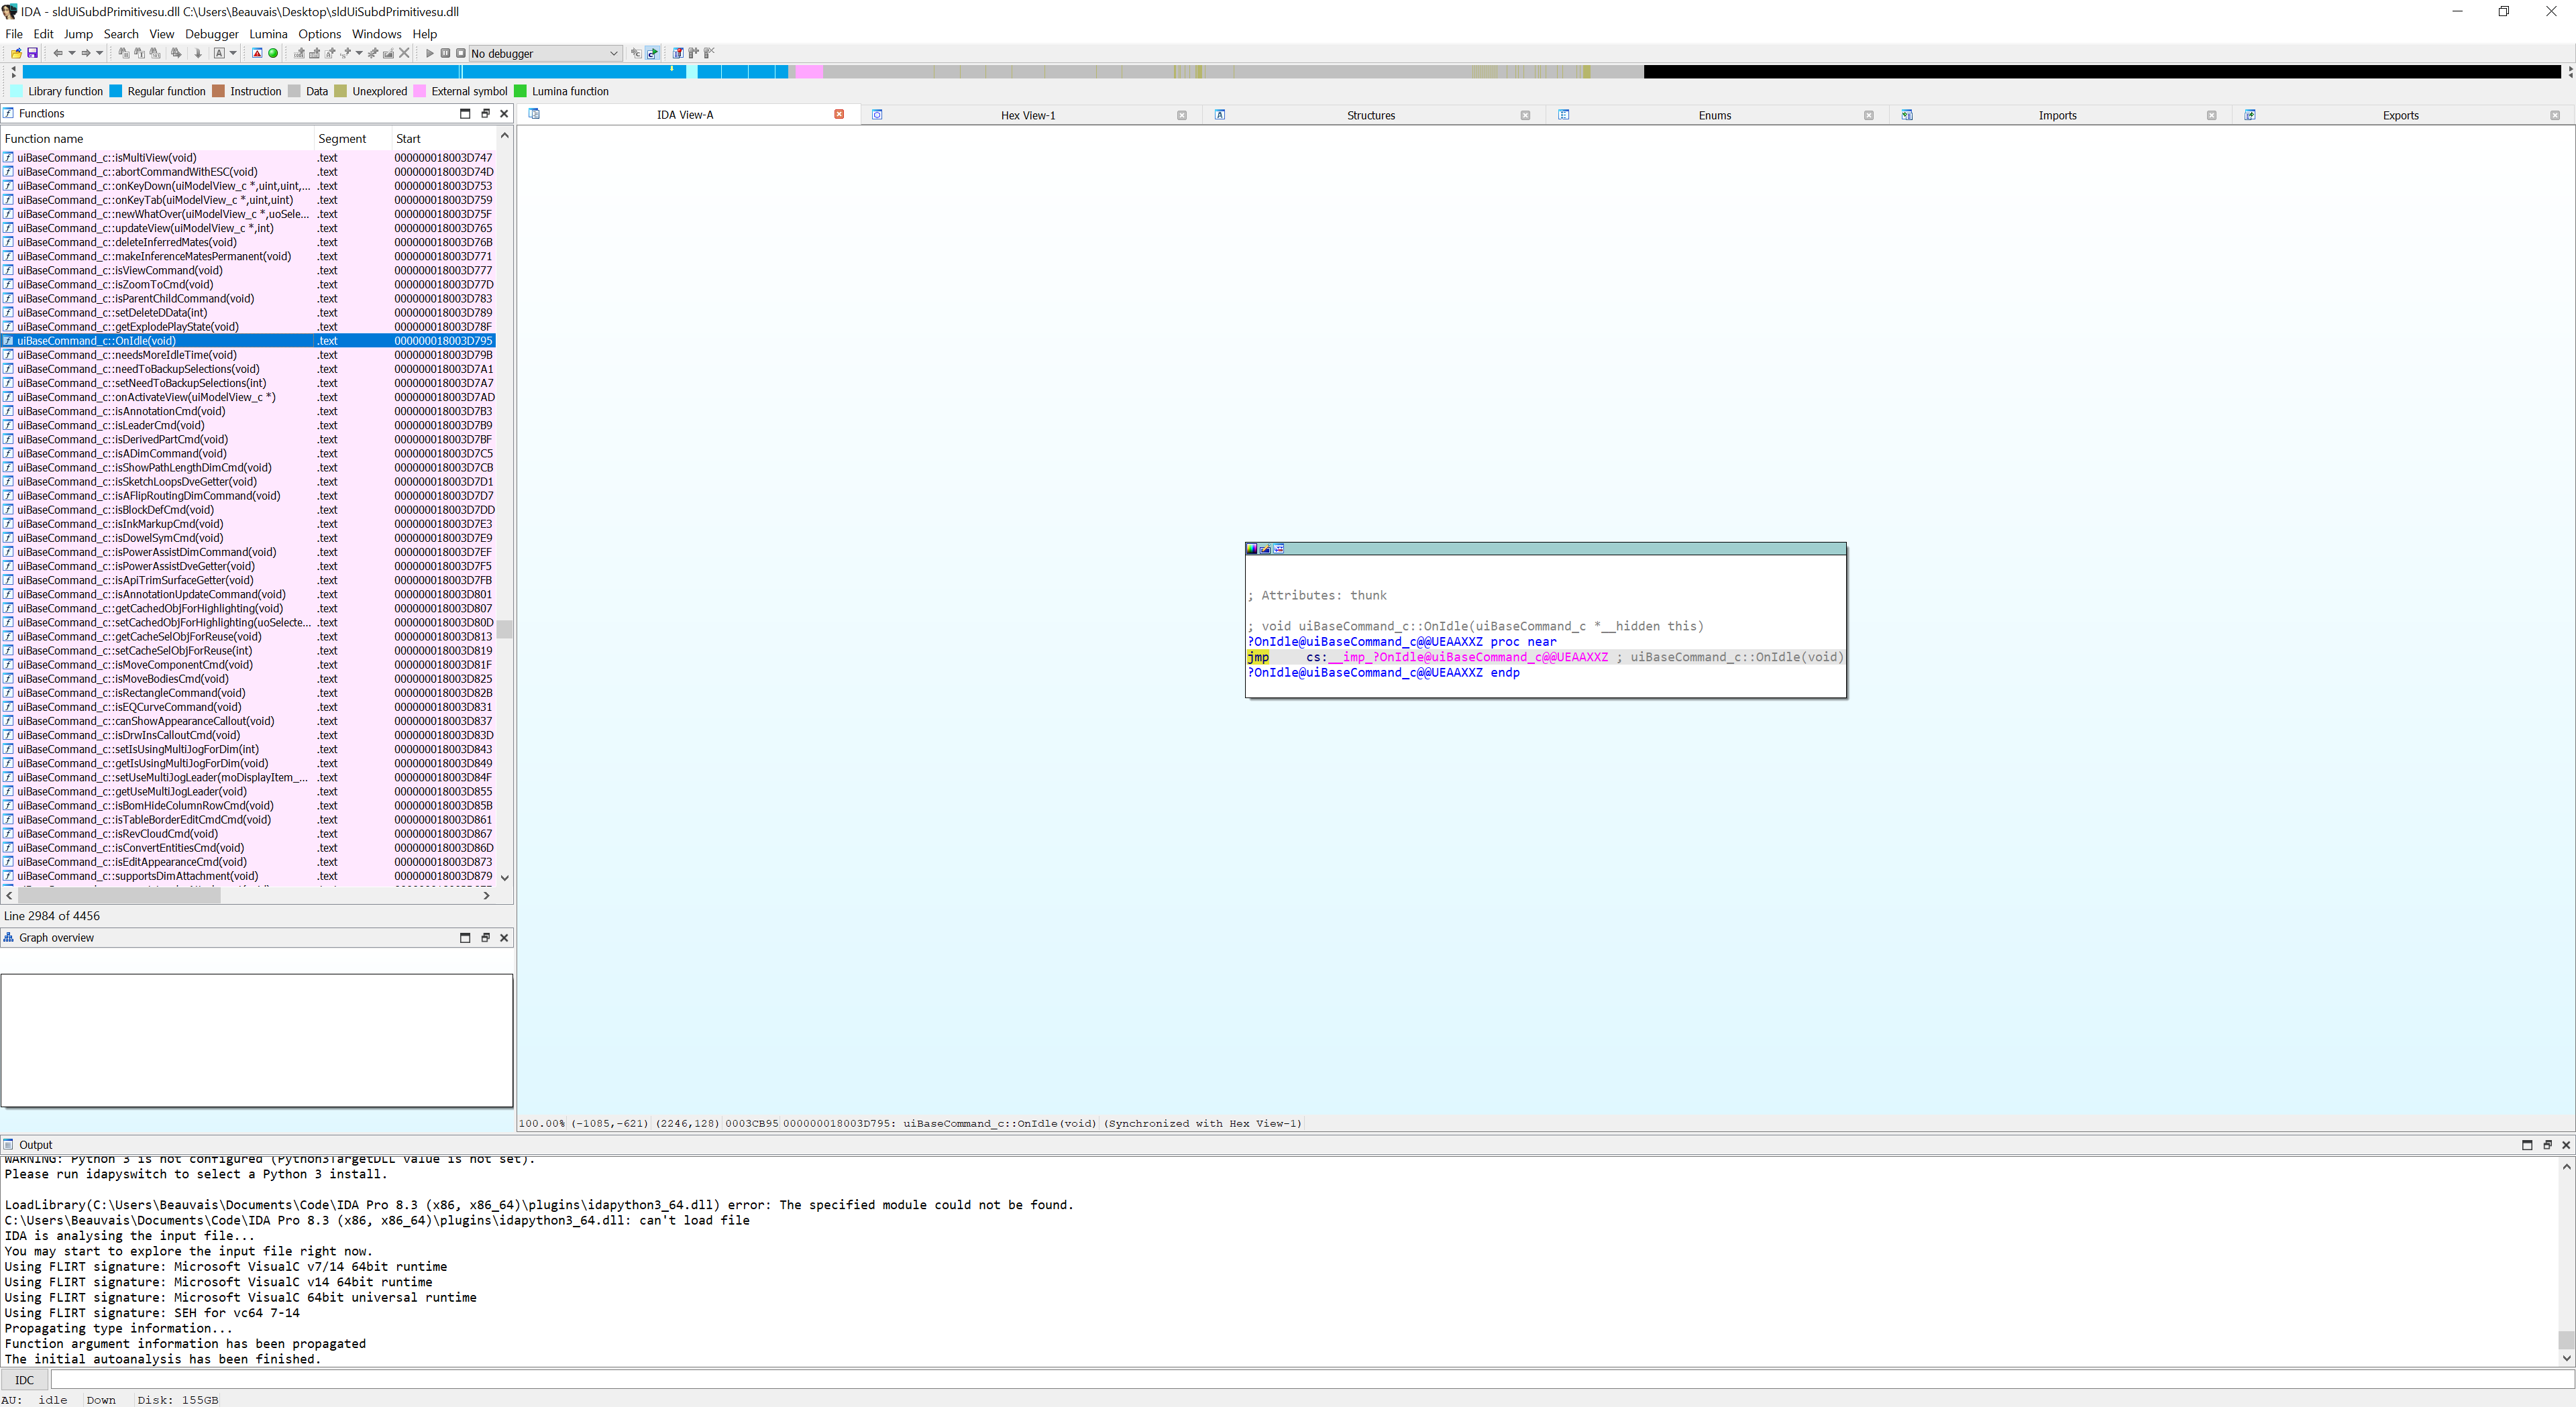Click the Open file toolbar icon
This screenshot has height=1407, width=2576.
(17, 53)
